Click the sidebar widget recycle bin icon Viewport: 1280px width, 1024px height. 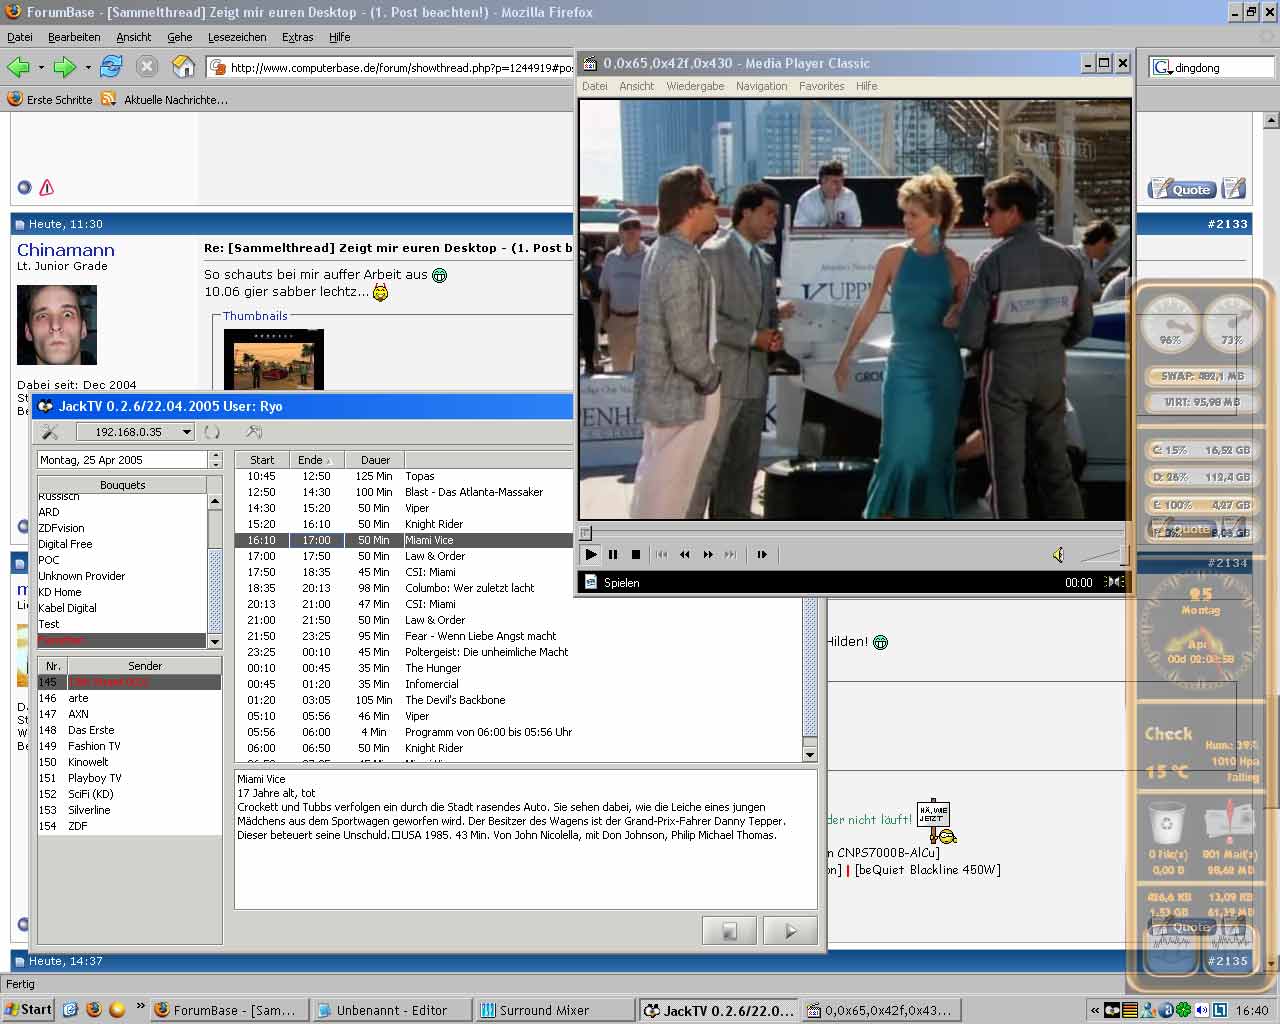(x=1167, y=823)
